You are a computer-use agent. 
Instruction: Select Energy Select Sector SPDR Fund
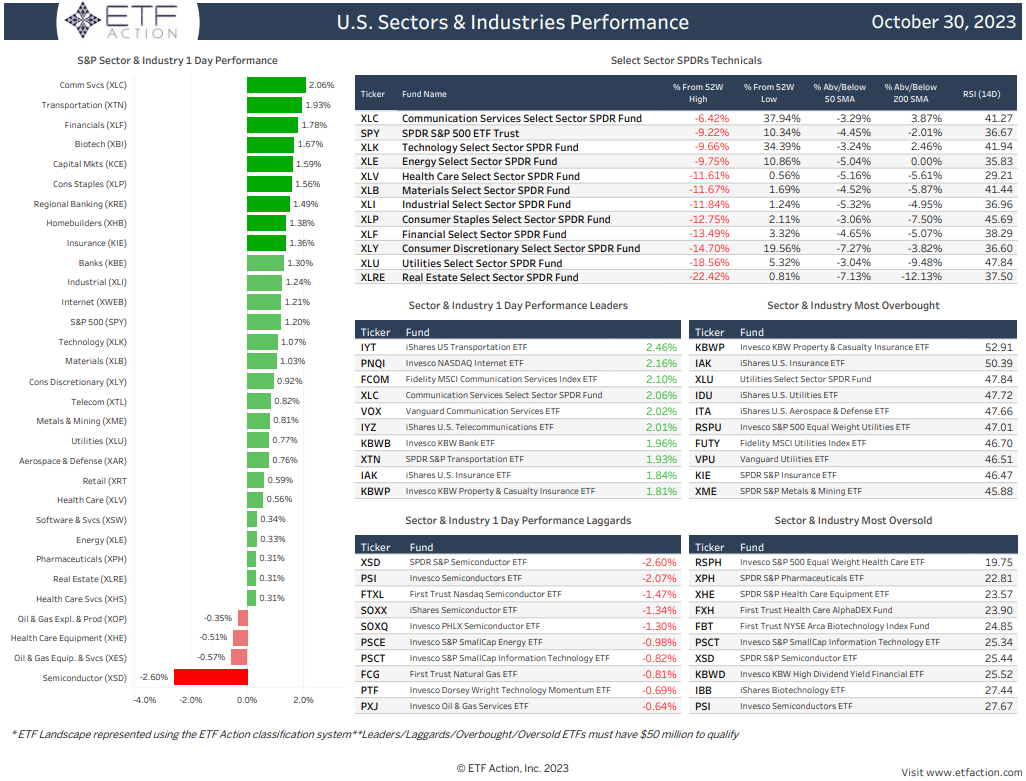pyautogui.click(x=480, y=162)
